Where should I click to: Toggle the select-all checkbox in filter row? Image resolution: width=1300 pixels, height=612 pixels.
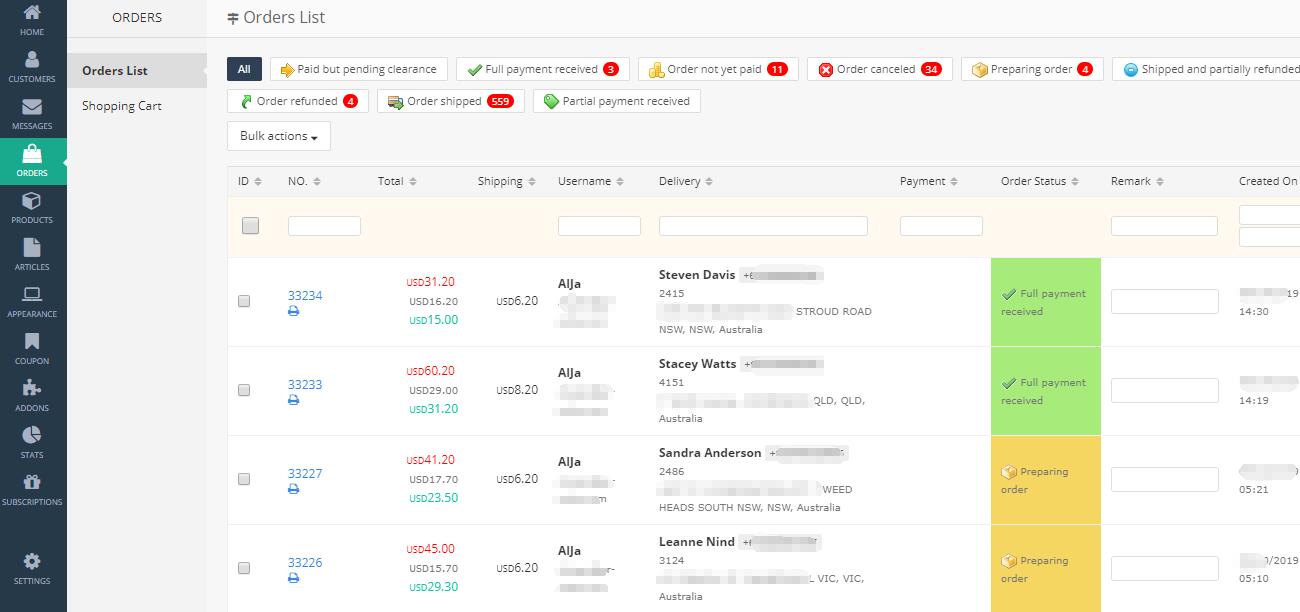[x=250, y=226]
